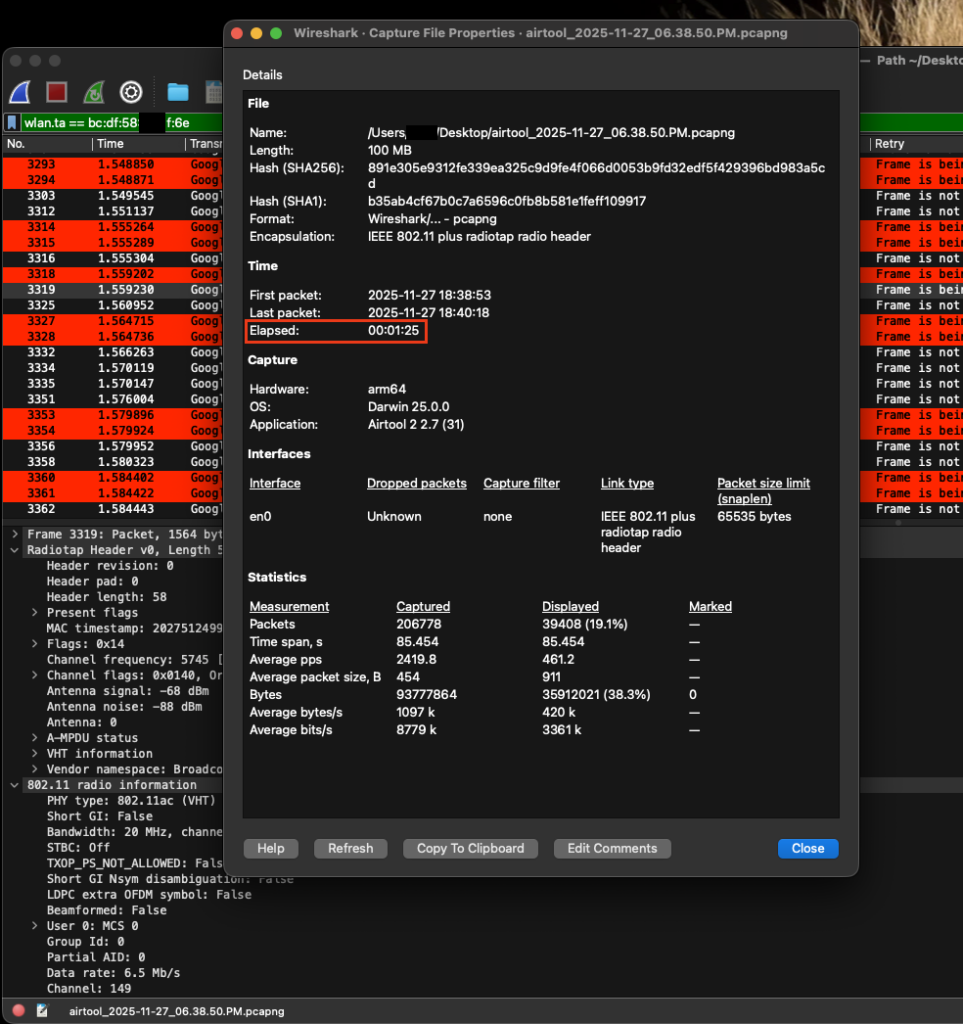Image resolution: width=963 pixels, height=1024 pixels.
Task: Click the Refresh button
Action: coord(350,848)
